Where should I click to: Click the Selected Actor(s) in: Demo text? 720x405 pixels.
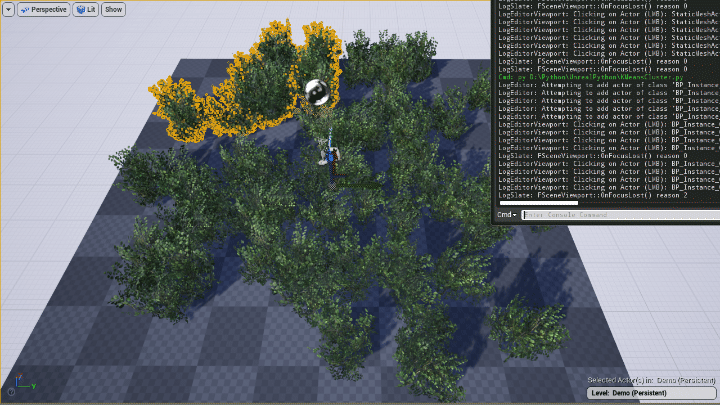[x=651, y=380]
